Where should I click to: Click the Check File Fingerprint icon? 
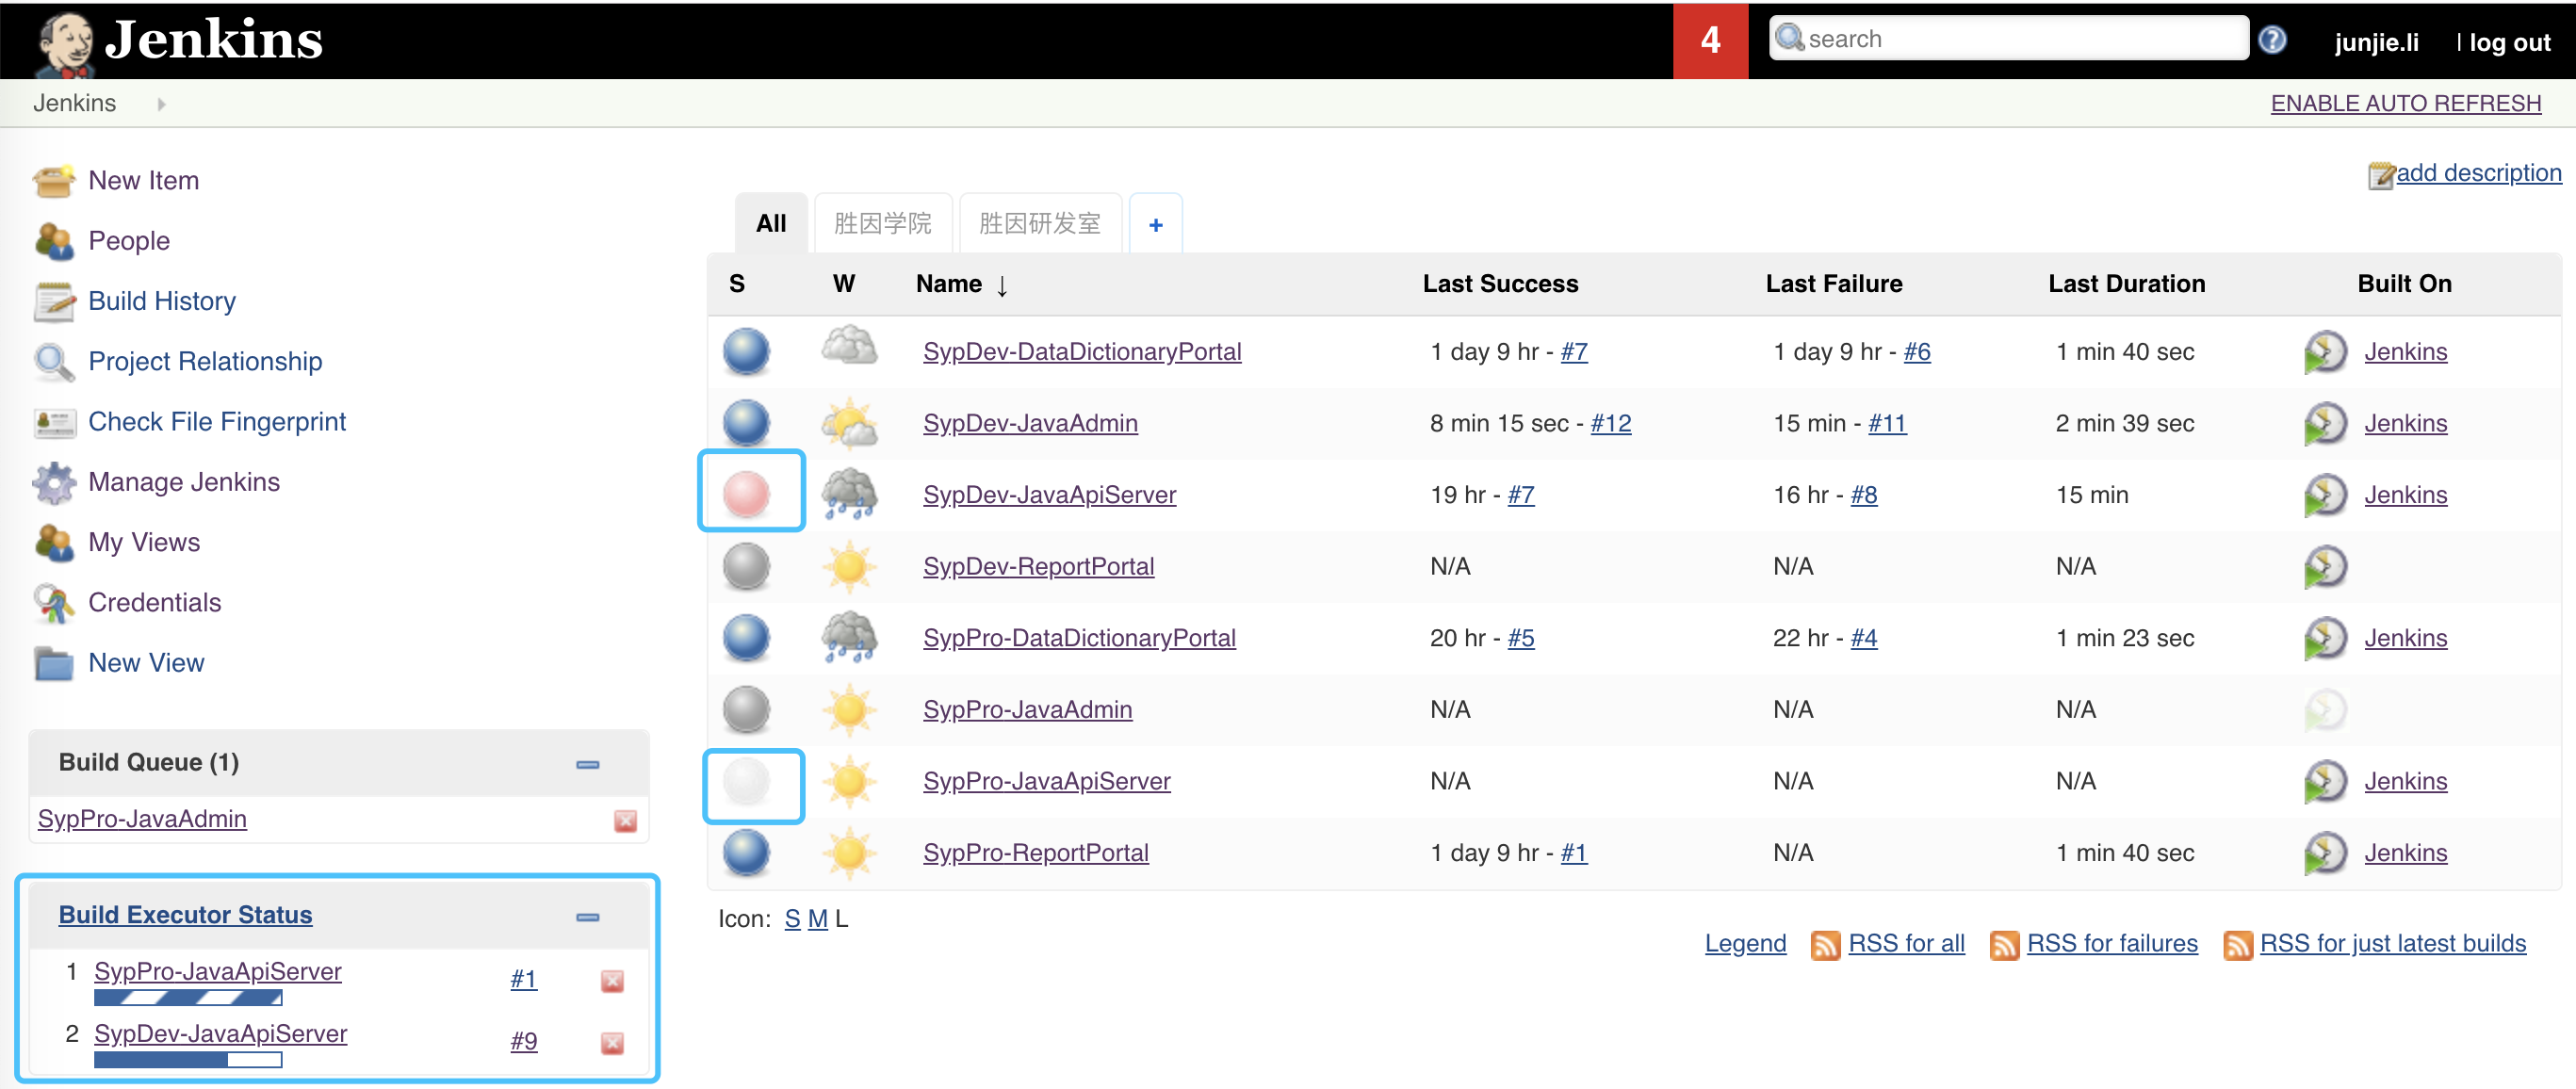point(54,421)
